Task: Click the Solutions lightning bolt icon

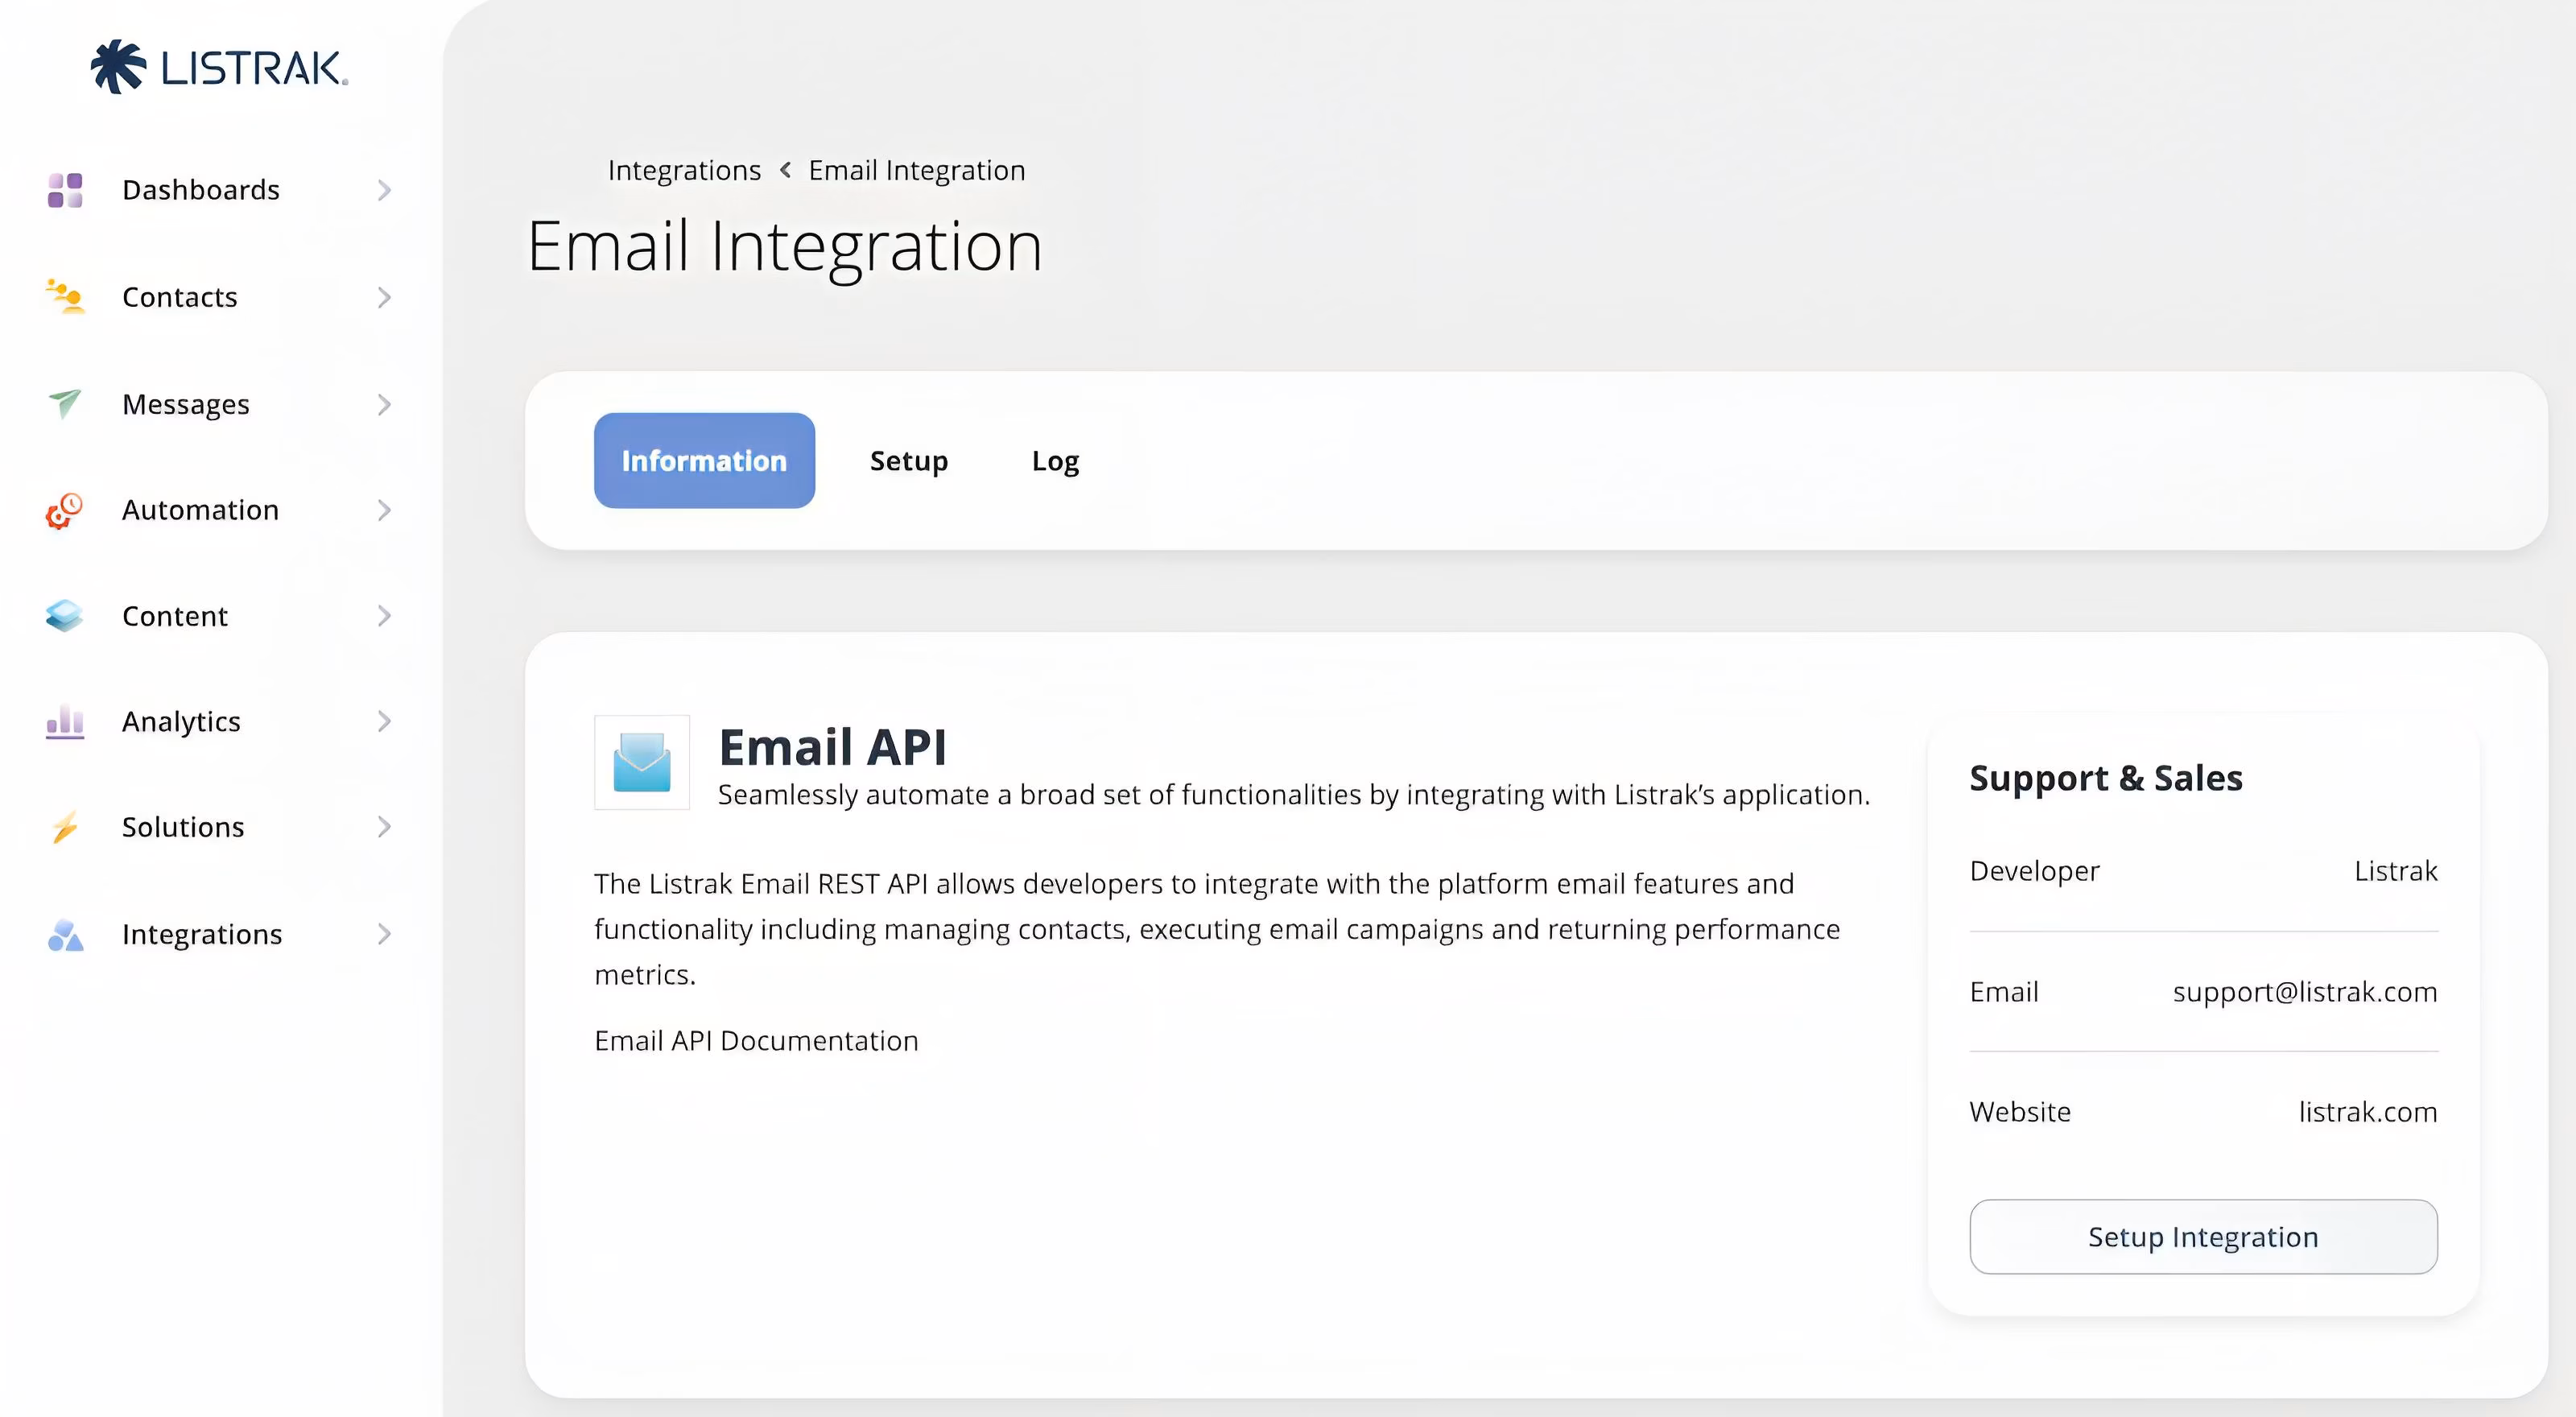Action: click(65, 827)
